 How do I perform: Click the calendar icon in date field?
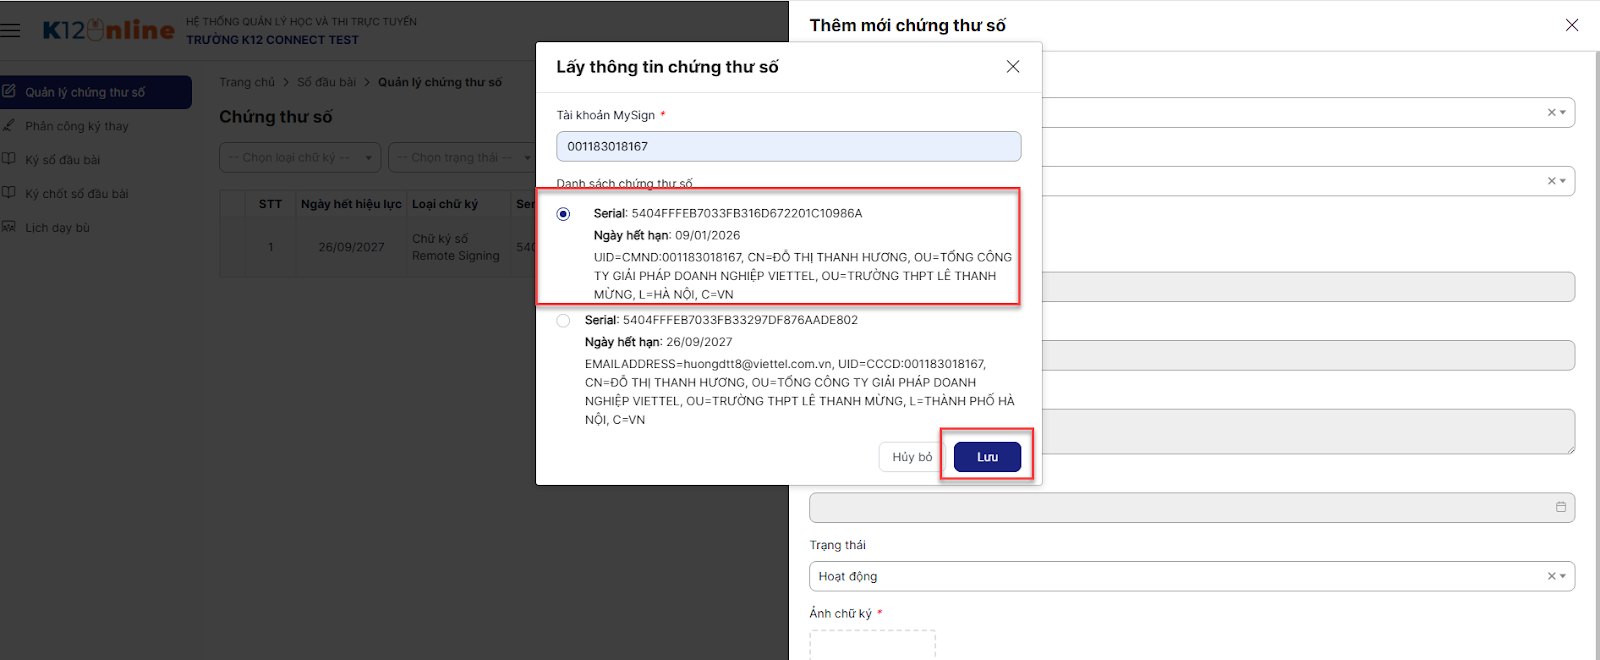tap(1560, 507)
